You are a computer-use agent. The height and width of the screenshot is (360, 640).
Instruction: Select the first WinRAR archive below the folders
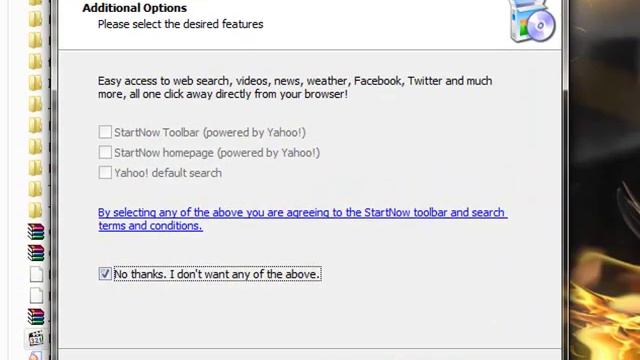[36, 231]
